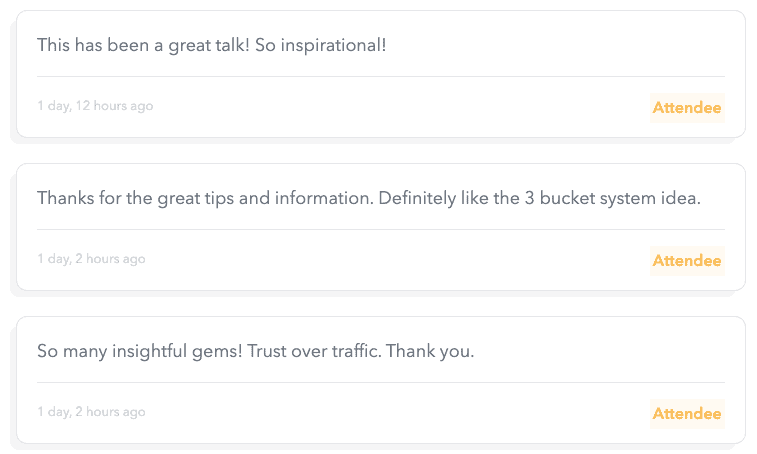Click the divider line in the great talk comment
757x454 pixels.
pyautogui.click(x=380, y=77)
